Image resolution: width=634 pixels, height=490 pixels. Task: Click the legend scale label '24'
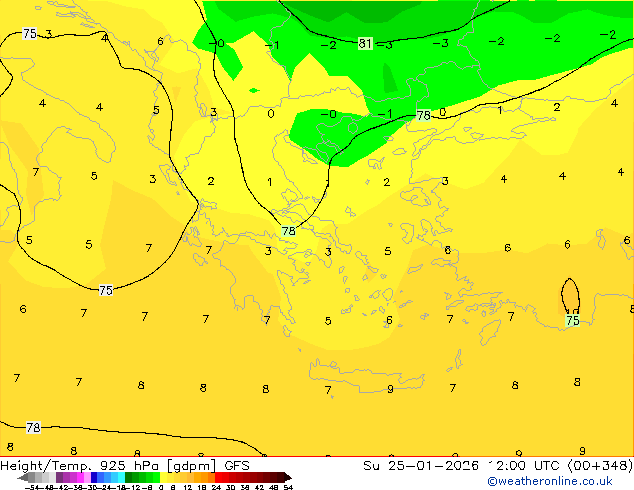coord(216,488)
